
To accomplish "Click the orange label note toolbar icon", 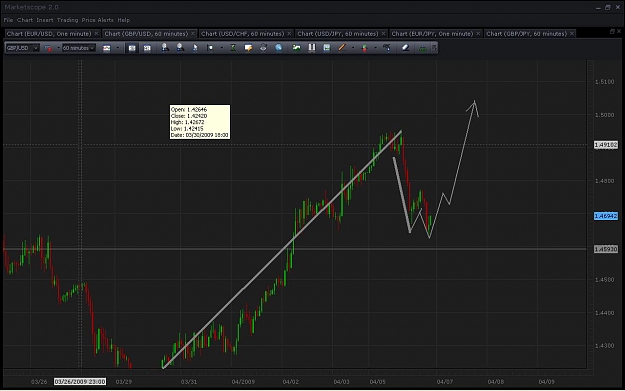I will (248, 48).
